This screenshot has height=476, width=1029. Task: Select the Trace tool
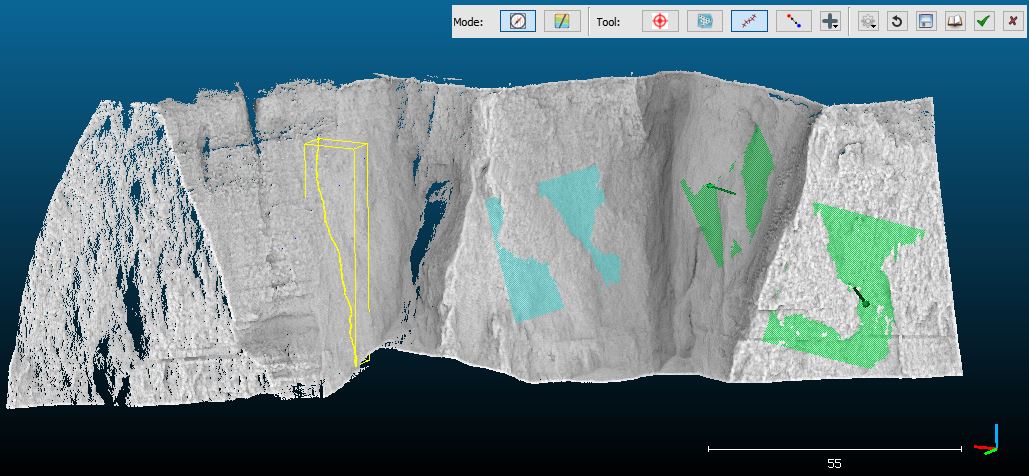coord(749,21)
